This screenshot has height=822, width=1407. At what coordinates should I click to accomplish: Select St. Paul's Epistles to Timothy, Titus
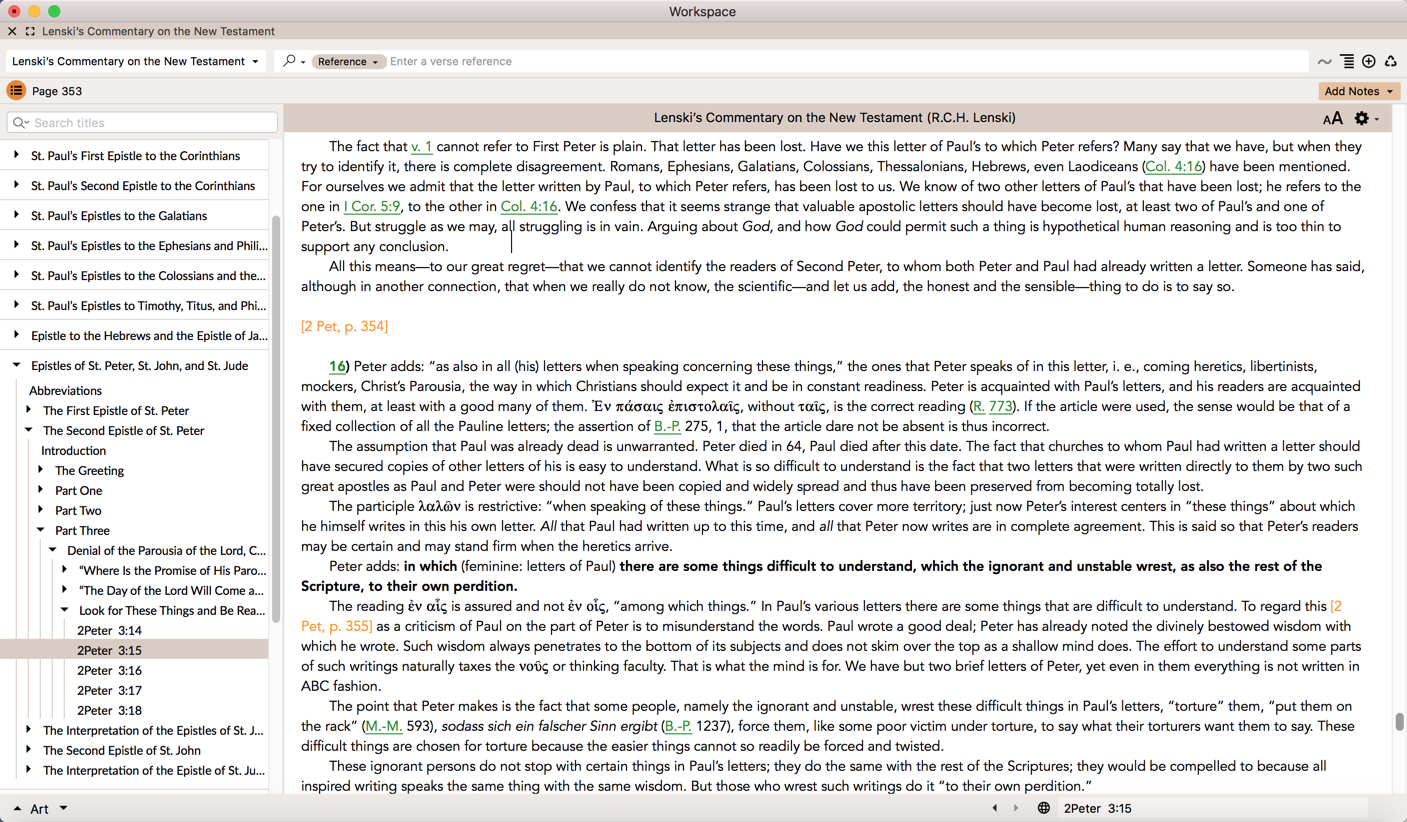coord(148,305)
